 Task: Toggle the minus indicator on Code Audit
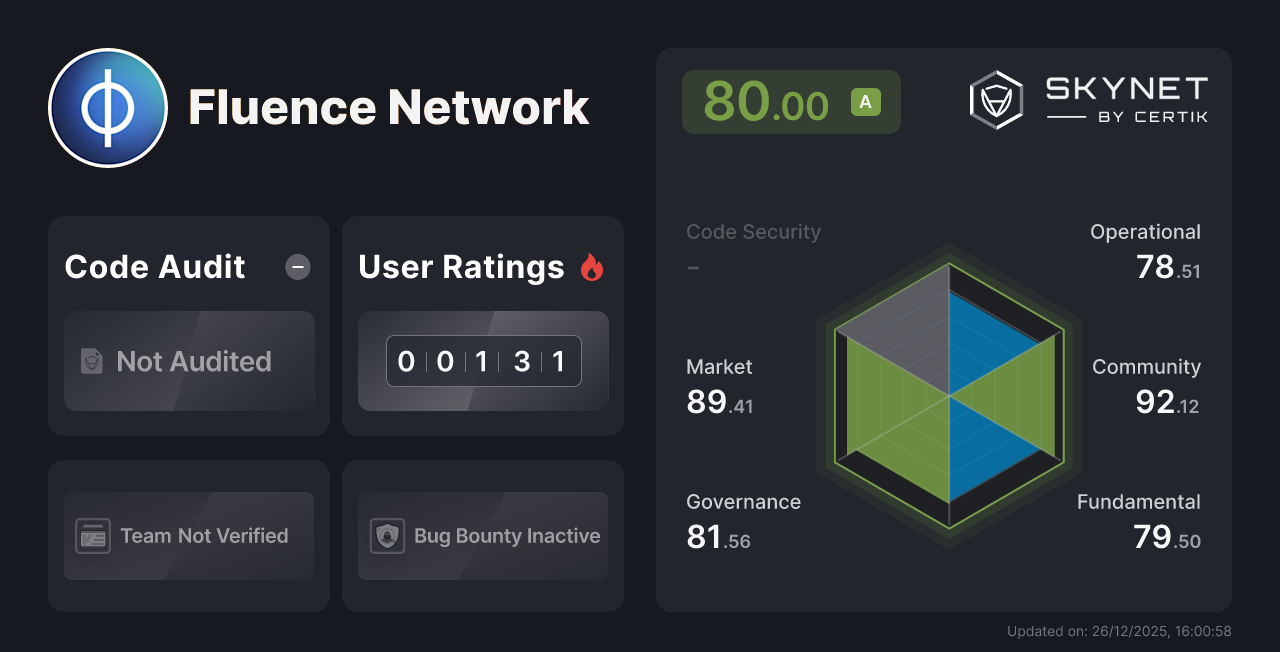[297, 266]
